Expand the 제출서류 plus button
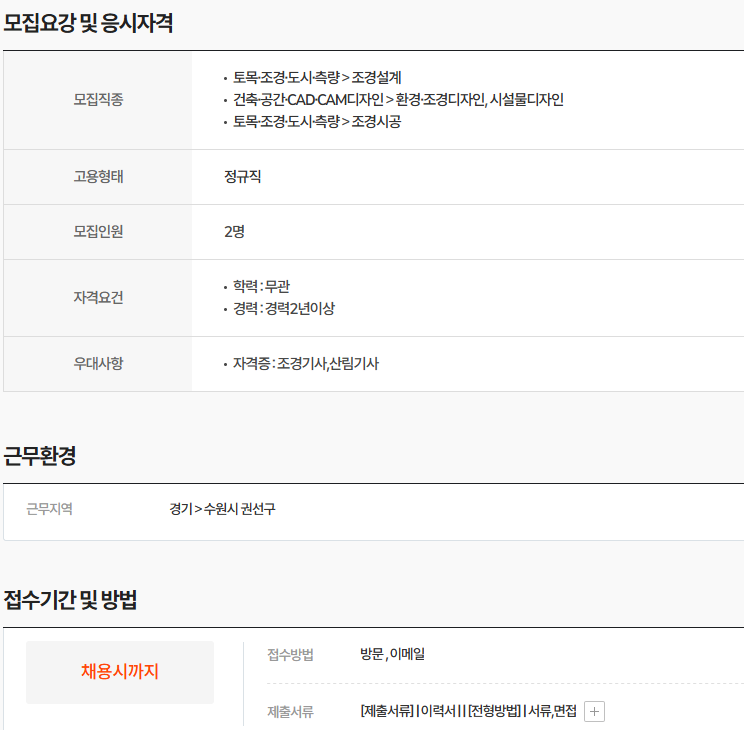 click(594, 711)
